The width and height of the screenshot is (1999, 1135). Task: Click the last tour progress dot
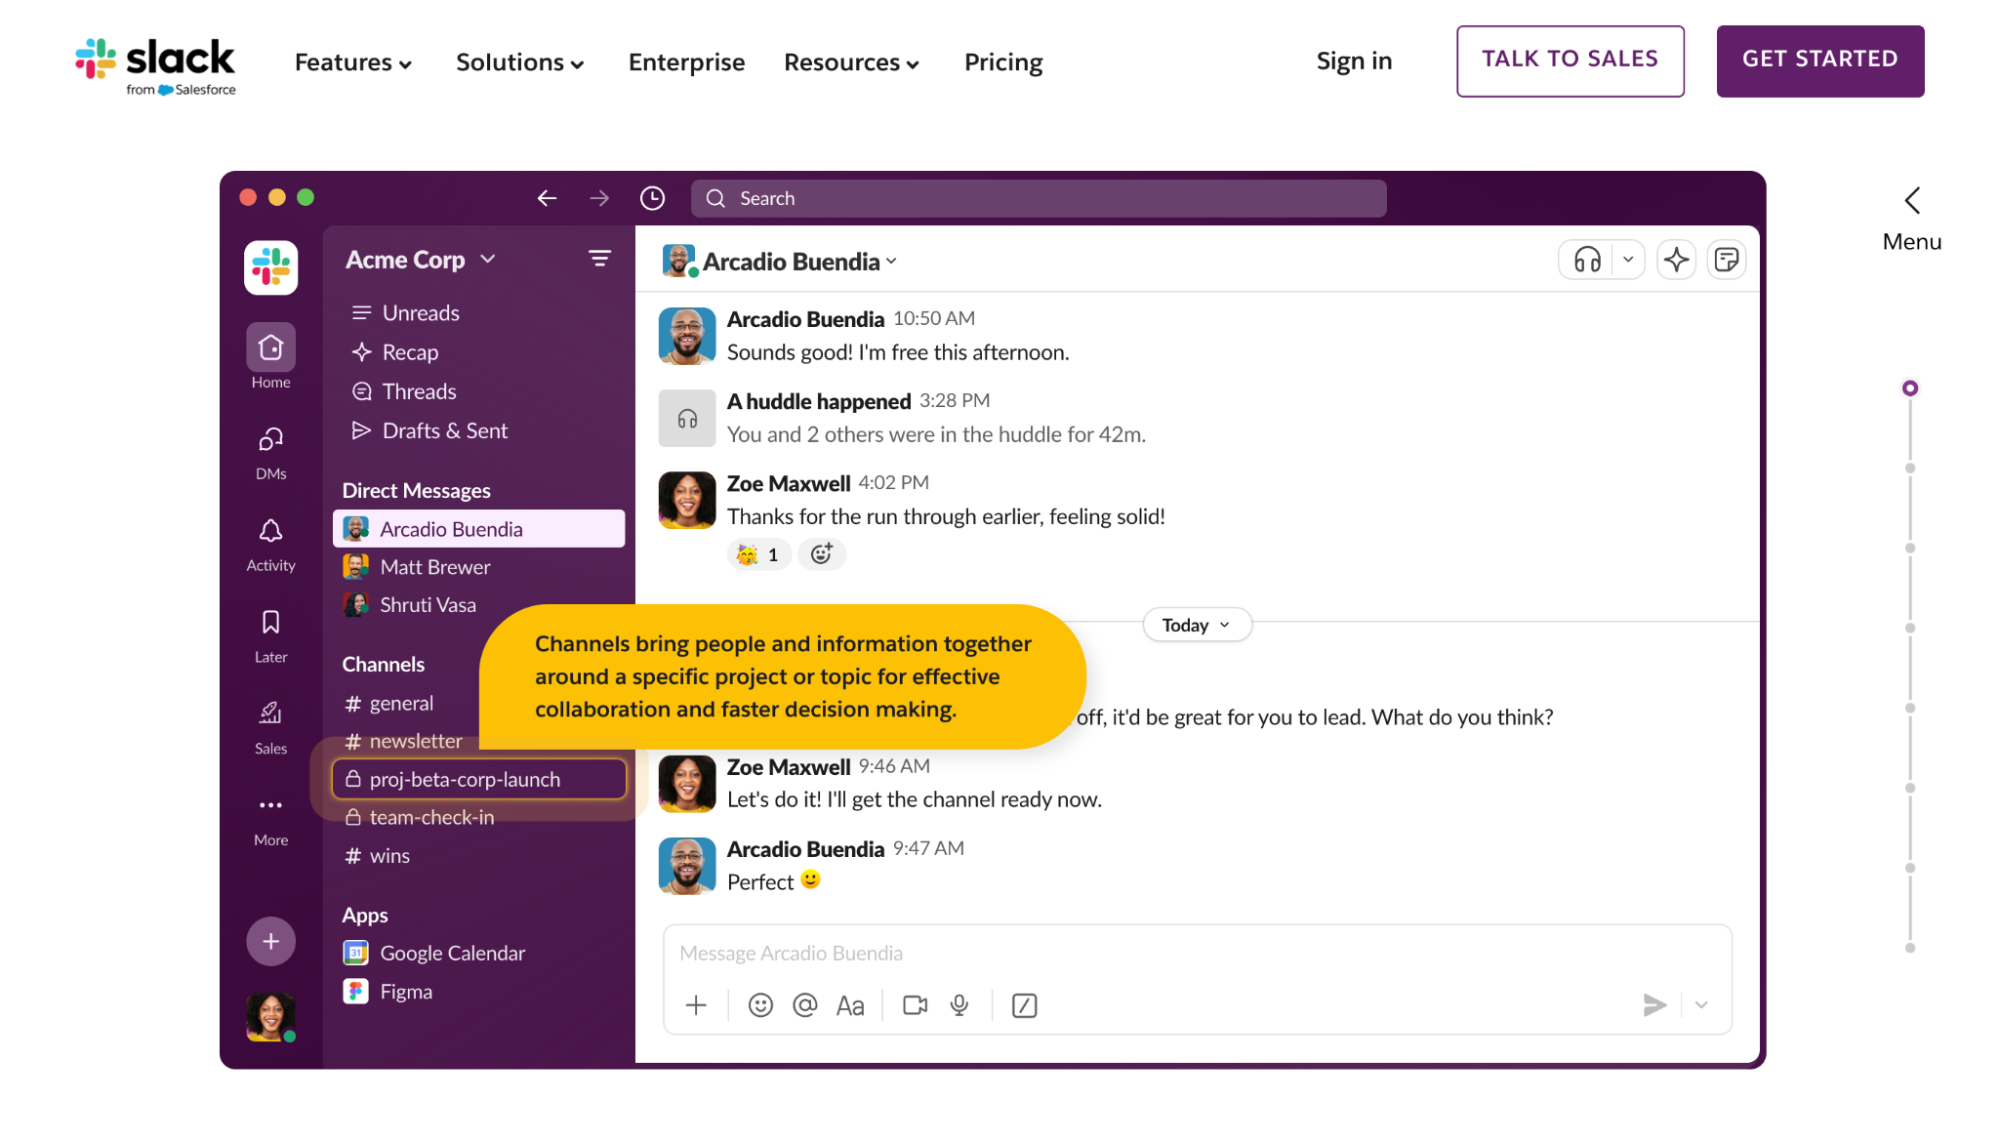pos(1909,948)
